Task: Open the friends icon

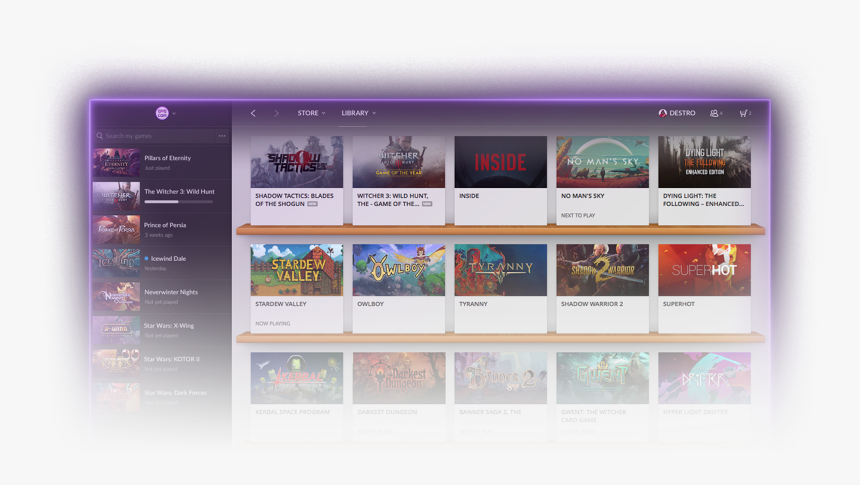Action: (x=716, y=113)
